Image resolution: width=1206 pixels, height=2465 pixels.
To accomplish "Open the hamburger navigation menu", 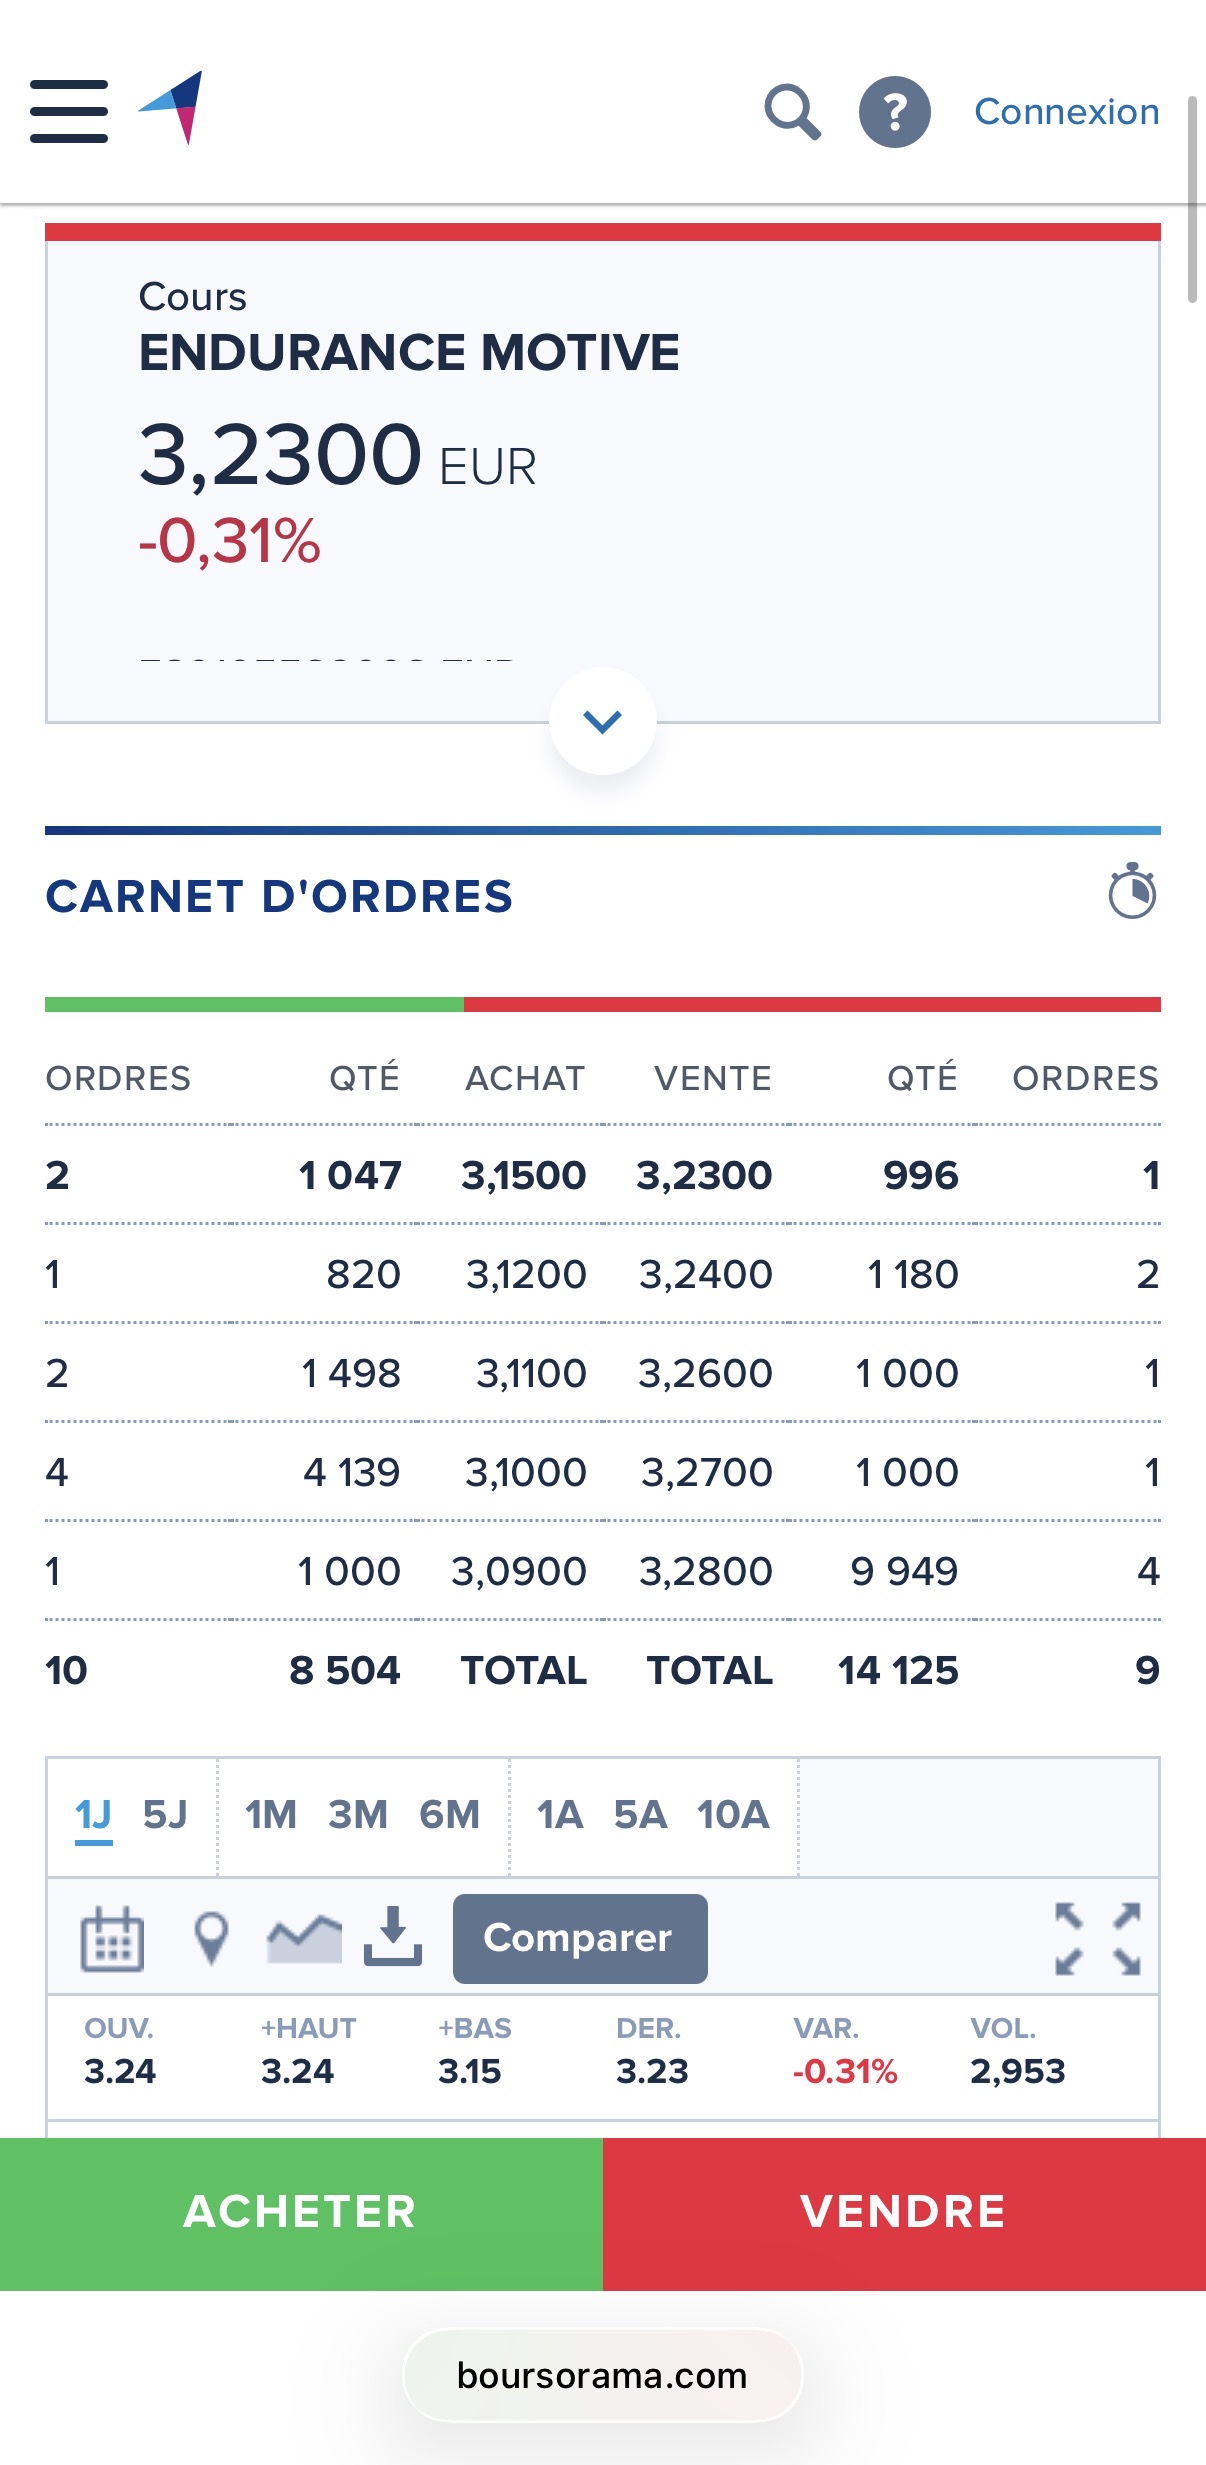I will (69, 111).
